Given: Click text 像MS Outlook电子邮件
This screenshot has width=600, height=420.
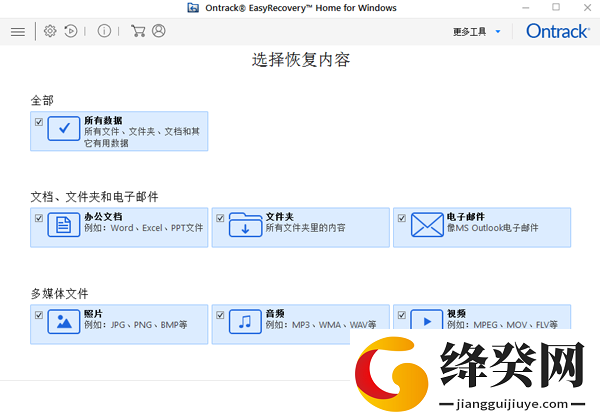Looking at the screenshot, I should tap(492, 228).
